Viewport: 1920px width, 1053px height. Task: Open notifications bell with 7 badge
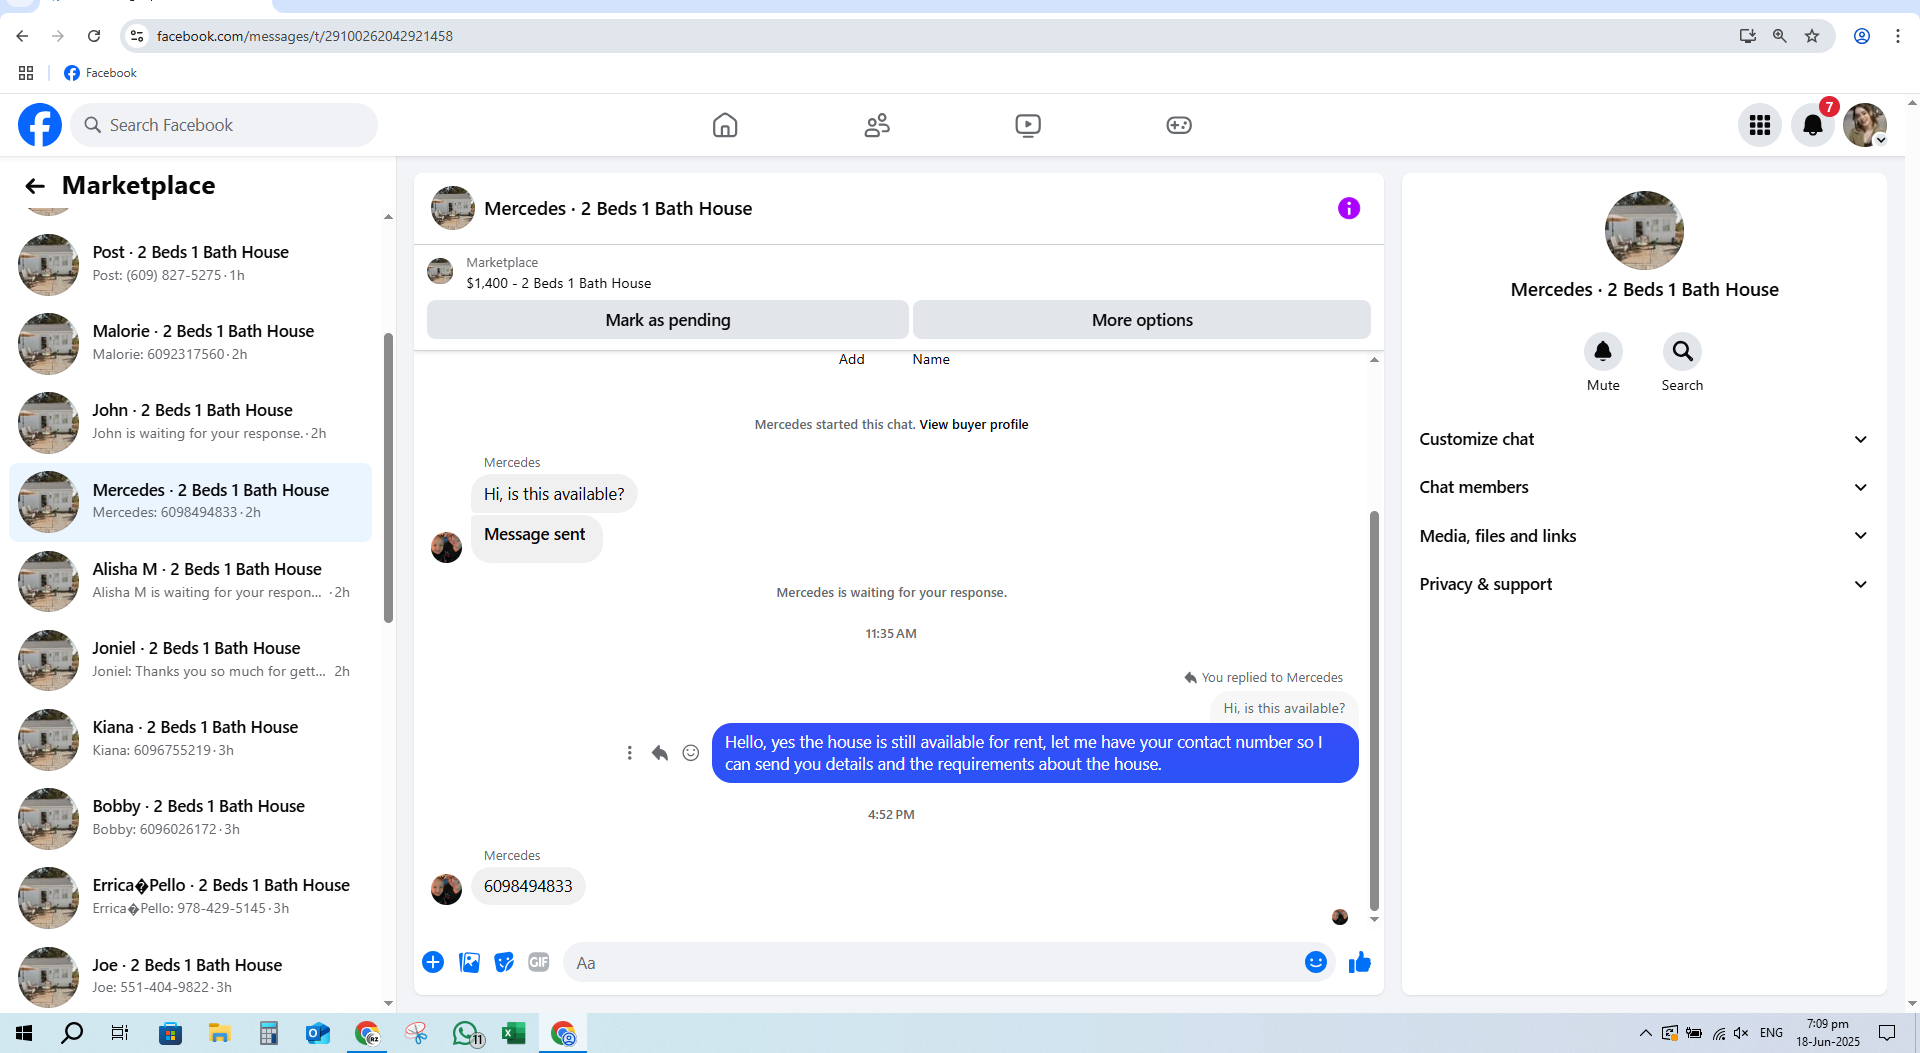click(1813, 125)
